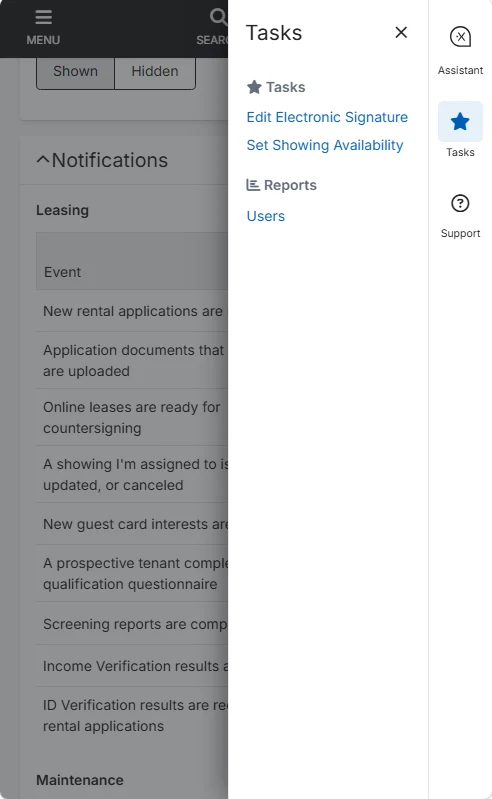Click 'New guest card interests' row
The image size is (492, 799).
tap(132, 524)
